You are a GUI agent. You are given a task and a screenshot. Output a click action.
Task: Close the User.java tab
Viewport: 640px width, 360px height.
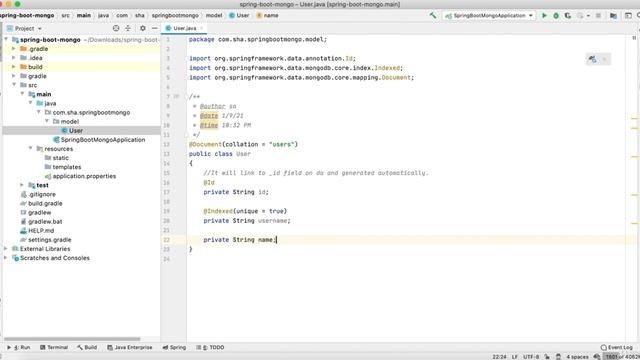(x=201, y=28)
